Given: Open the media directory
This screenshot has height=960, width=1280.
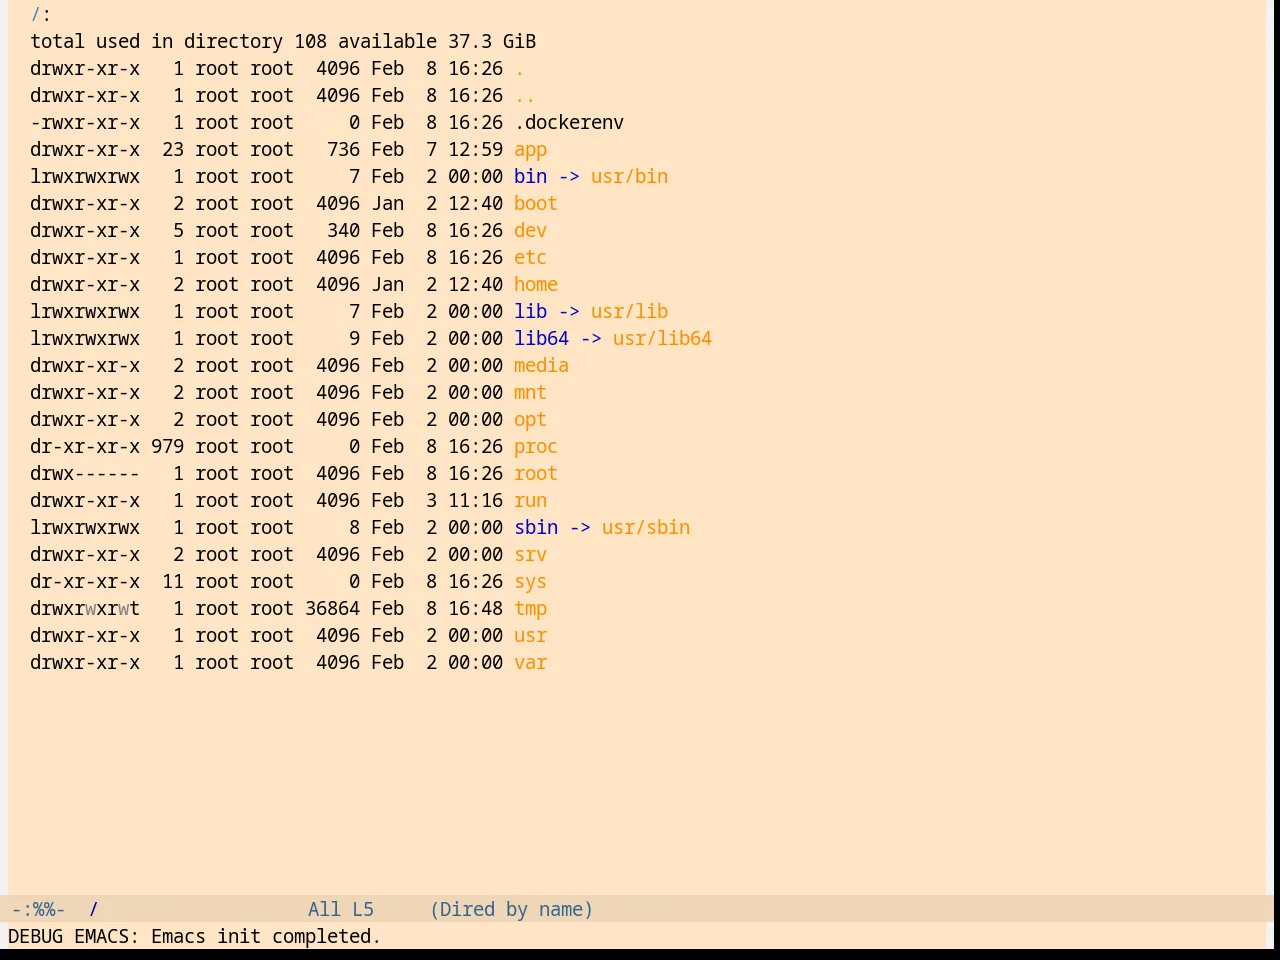Looking at the screenshot, I should tap(541, 366).
